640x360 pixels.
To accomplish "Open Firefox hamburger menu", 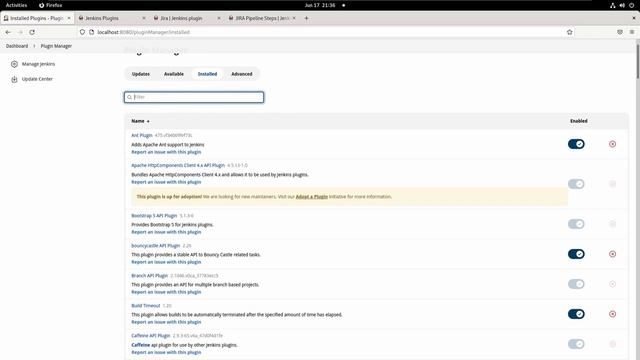I will click(632, 32).
